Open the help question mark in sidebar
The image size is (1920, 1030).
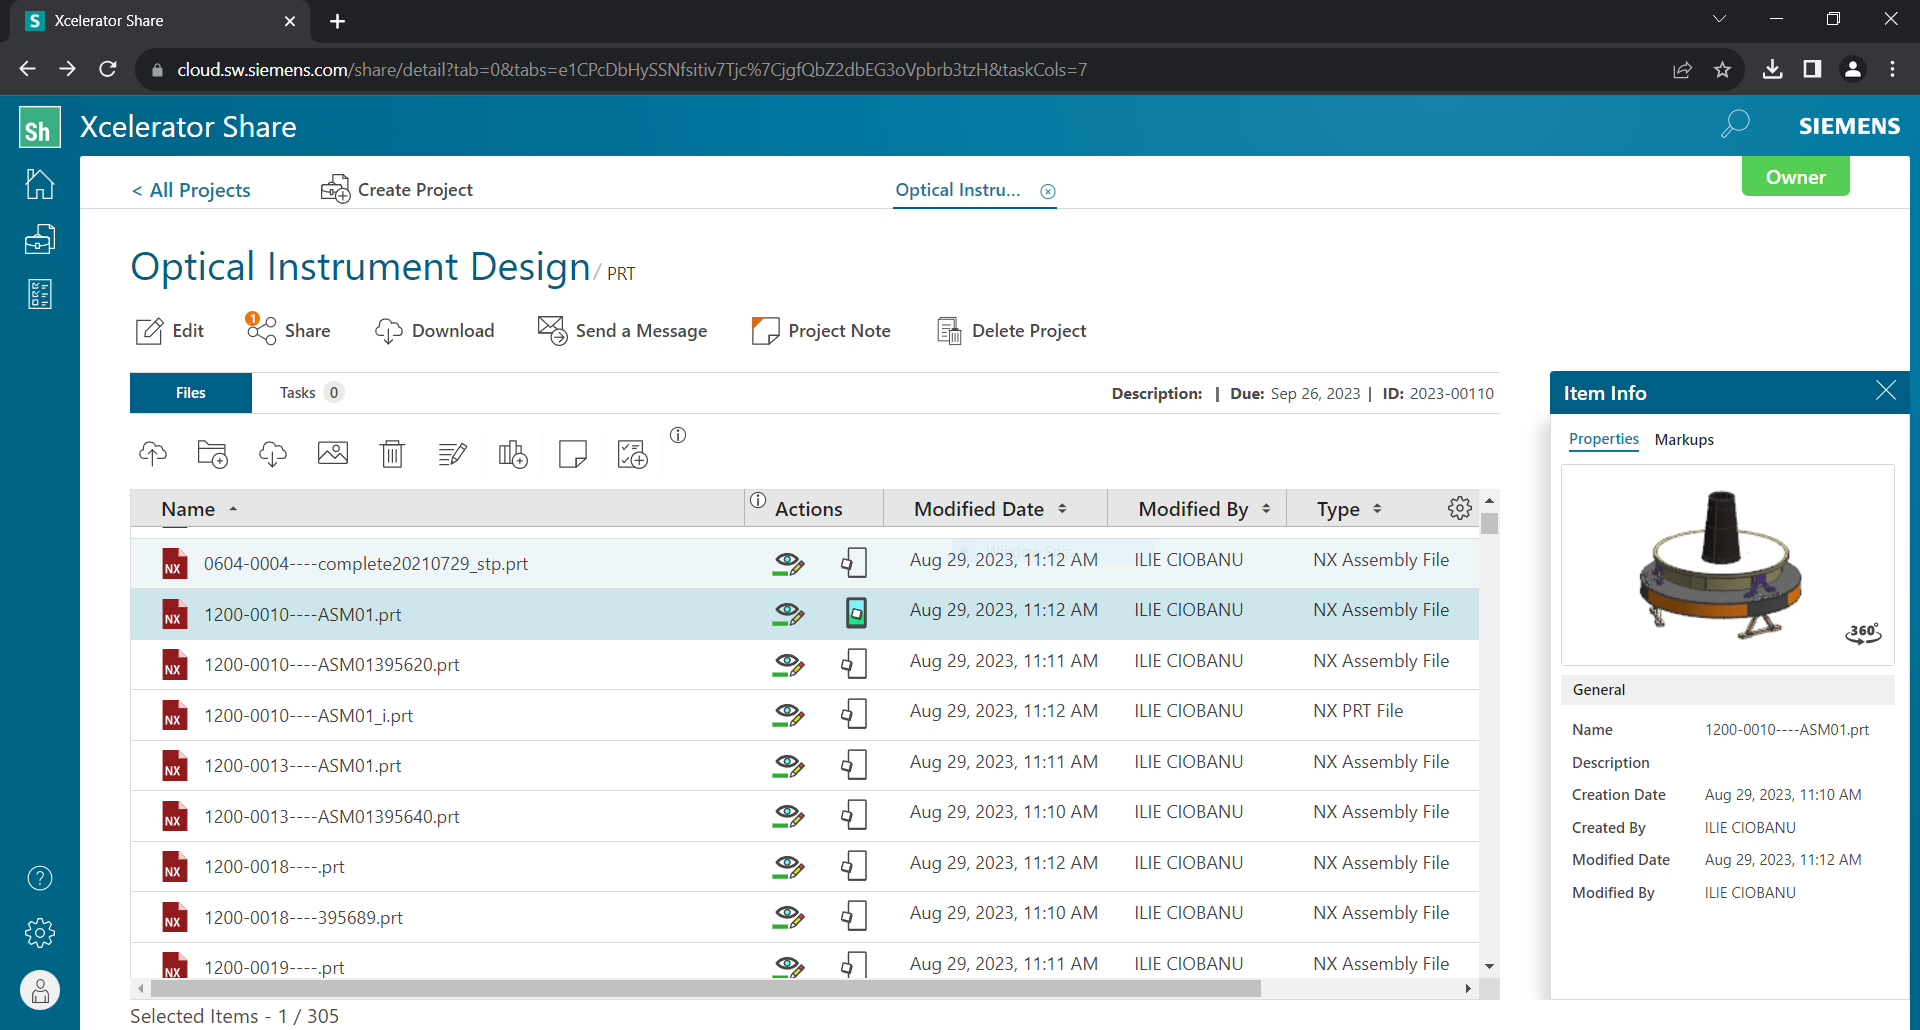coord(40,878)
